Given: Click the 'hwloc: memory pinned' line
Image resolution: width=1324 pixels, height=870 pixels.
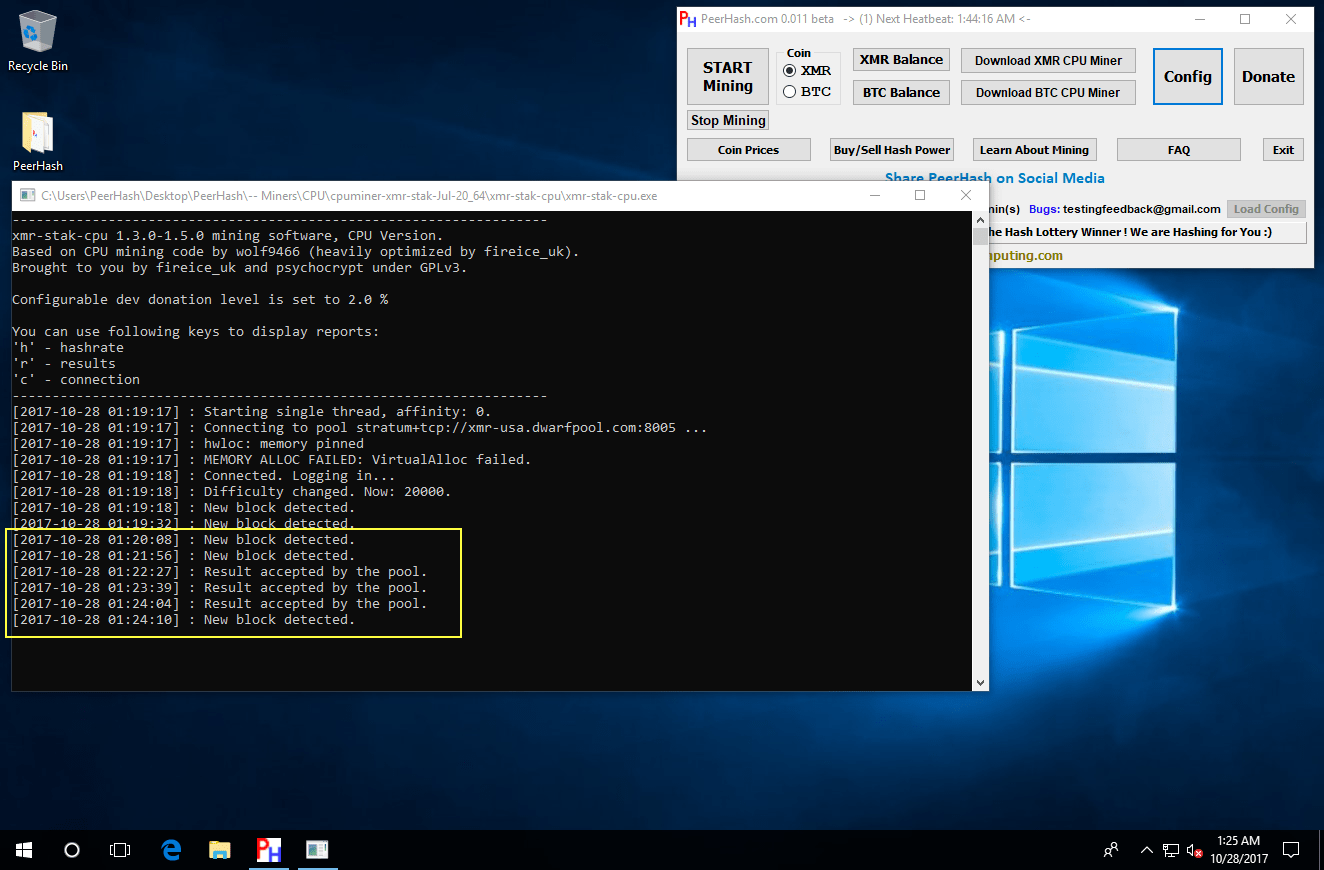Looking at the screenshot, I should pyautogui.click(x=188, y=443).
